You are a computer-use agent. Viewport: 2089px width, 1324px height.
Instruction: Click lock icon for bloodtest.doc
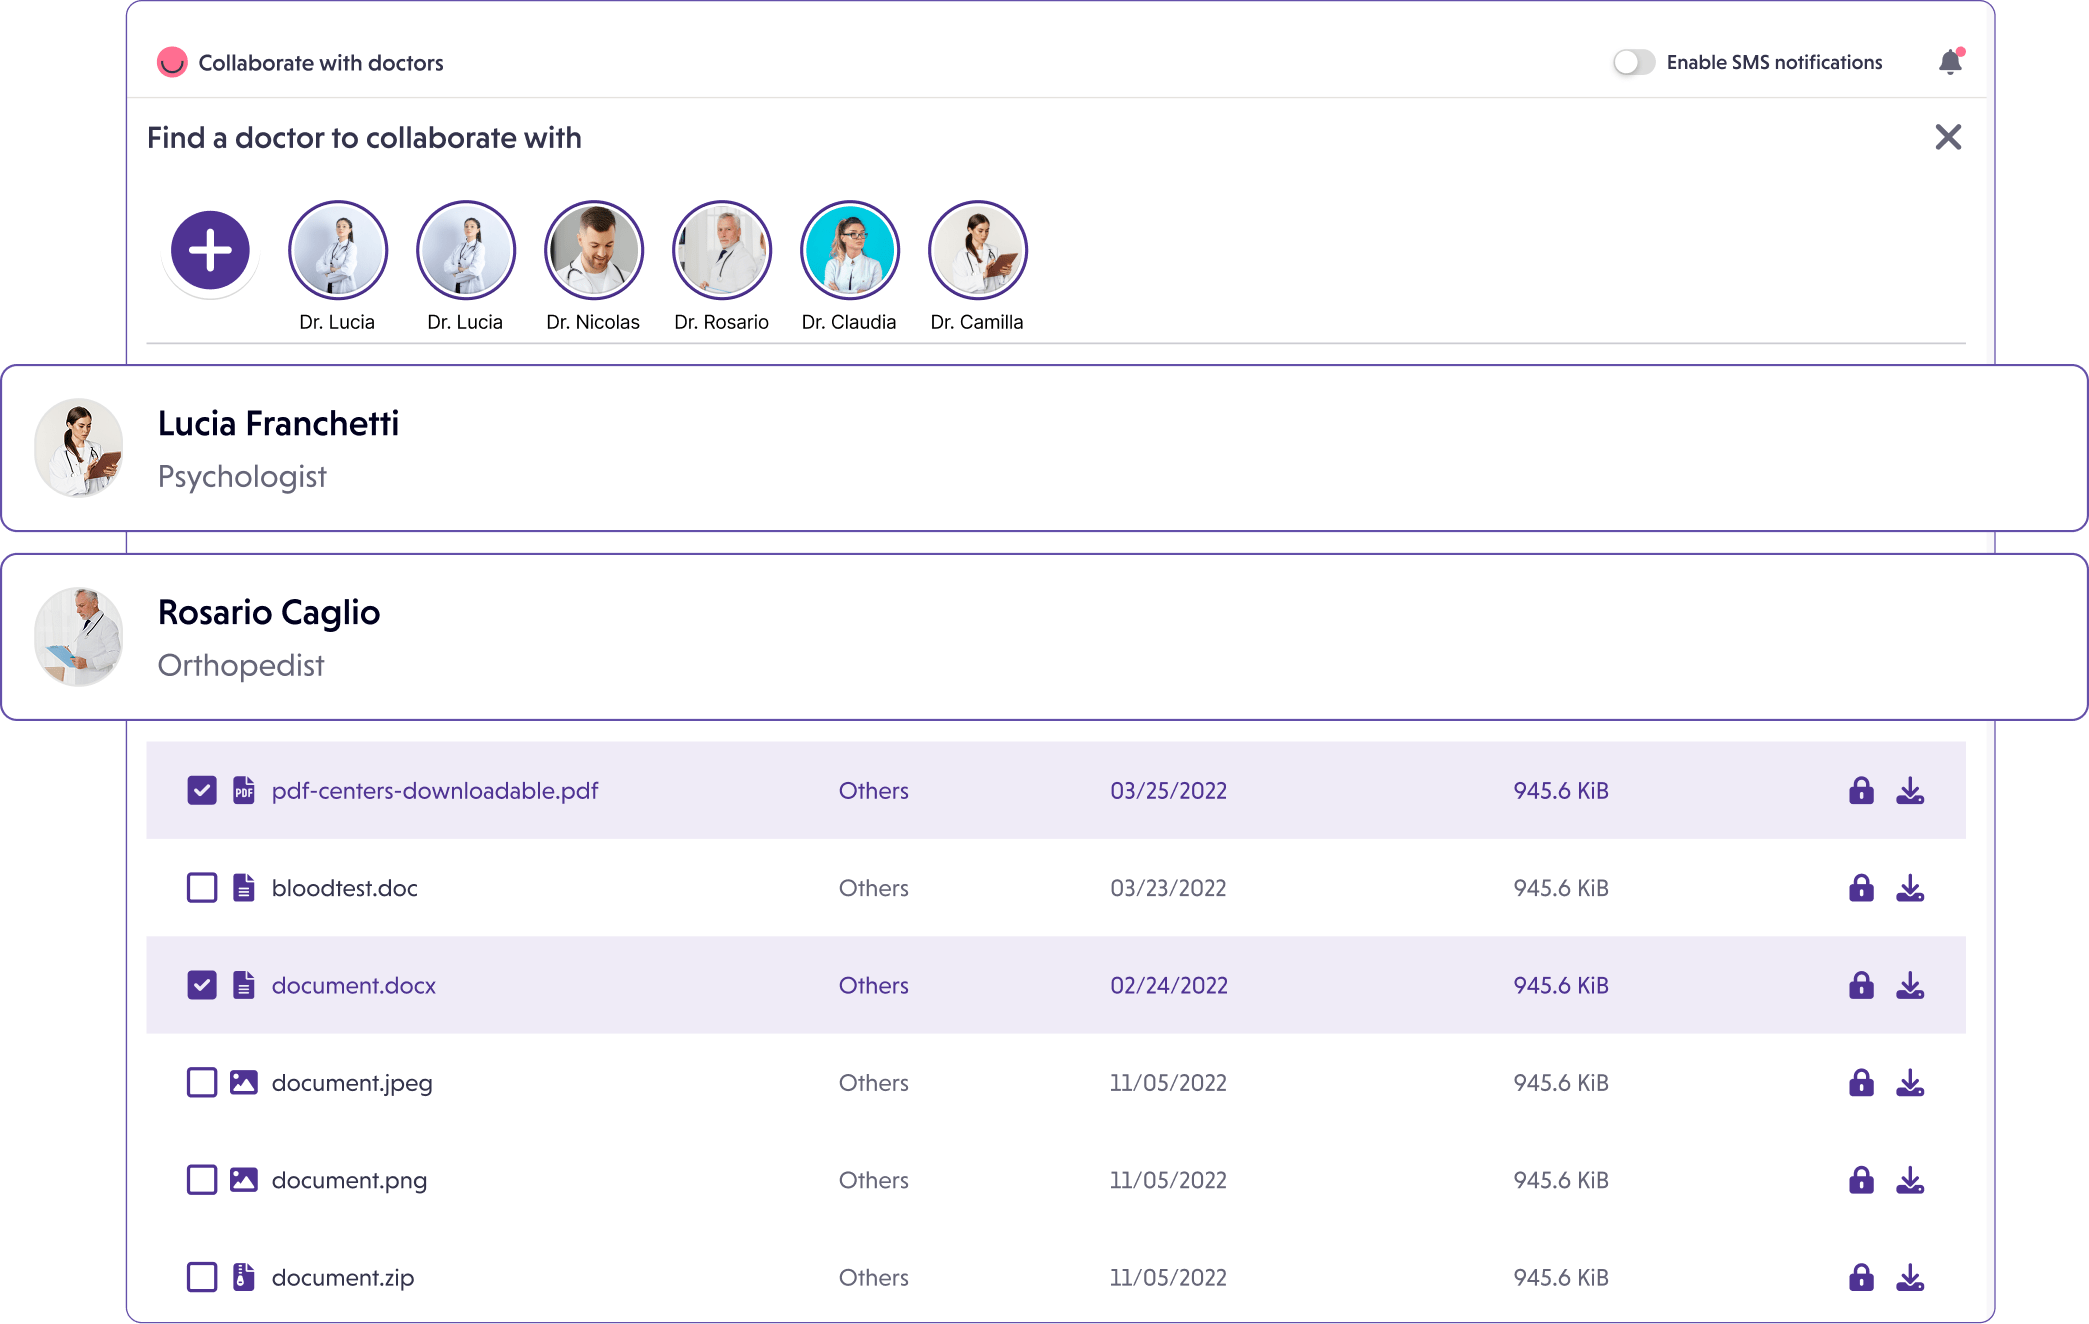coord(1860,888)
